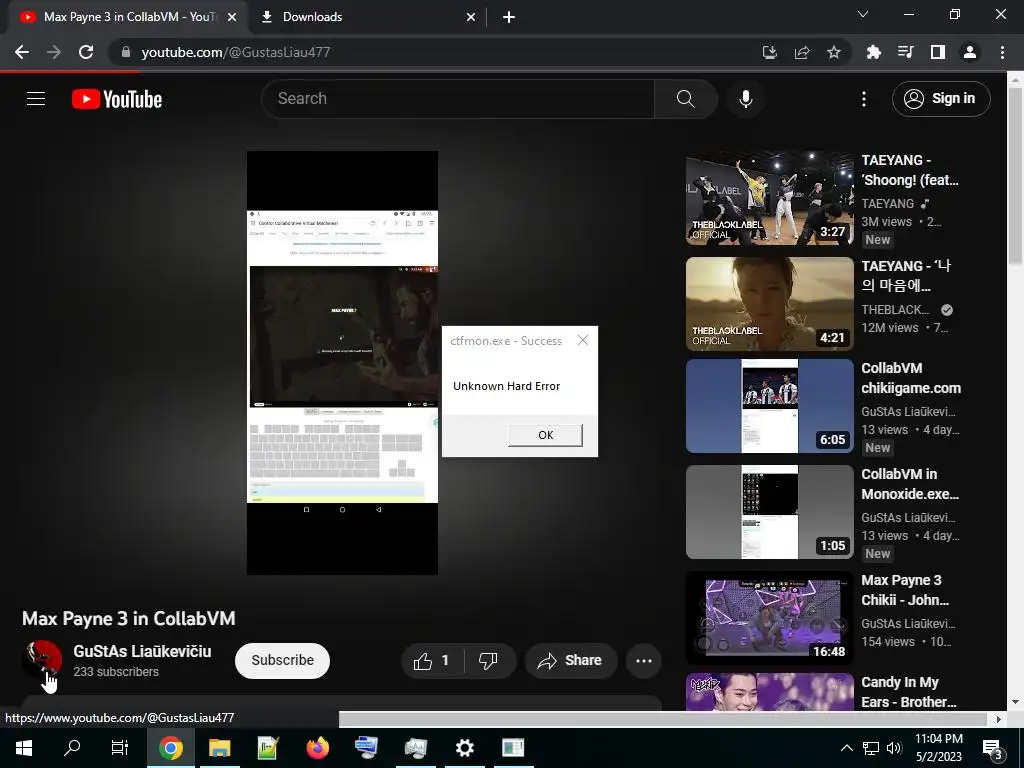This screenshot has width=1024, height=768.
Task: View site information via the lock icon
Action: click(x=126, y=52)
